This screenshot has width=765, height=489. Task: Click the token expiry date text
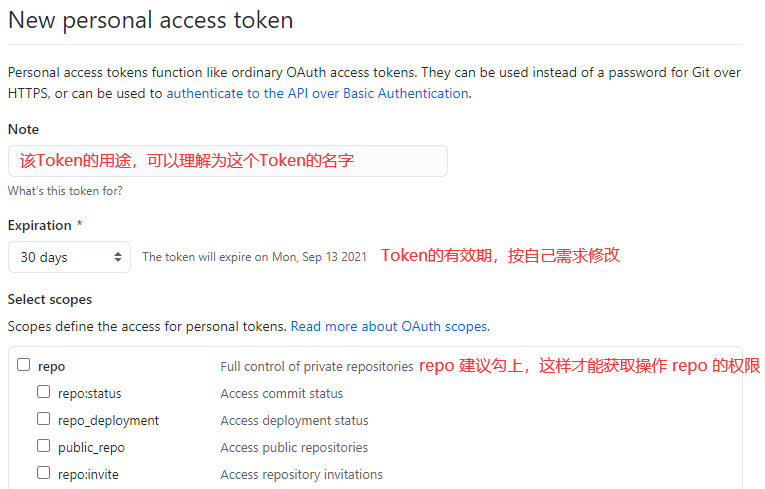[x=254, y=257]
